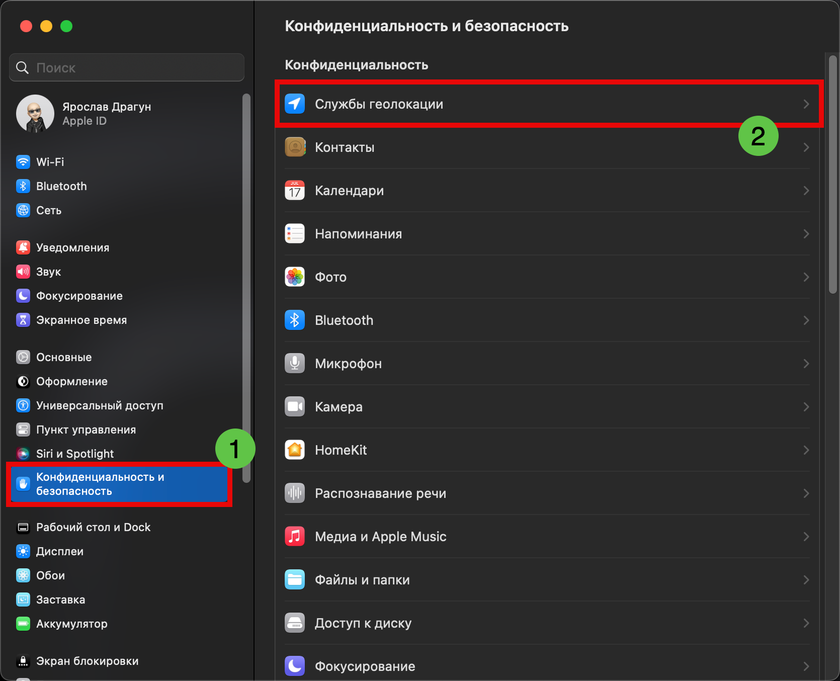Open the Календари calendar icon
Viewport: 840px width, 681px height.
295,190
